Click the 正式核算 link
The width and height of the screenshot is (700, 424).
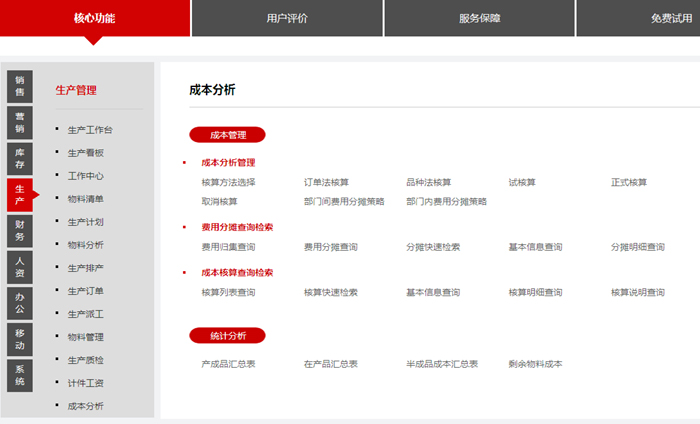[x=629, y=182]
